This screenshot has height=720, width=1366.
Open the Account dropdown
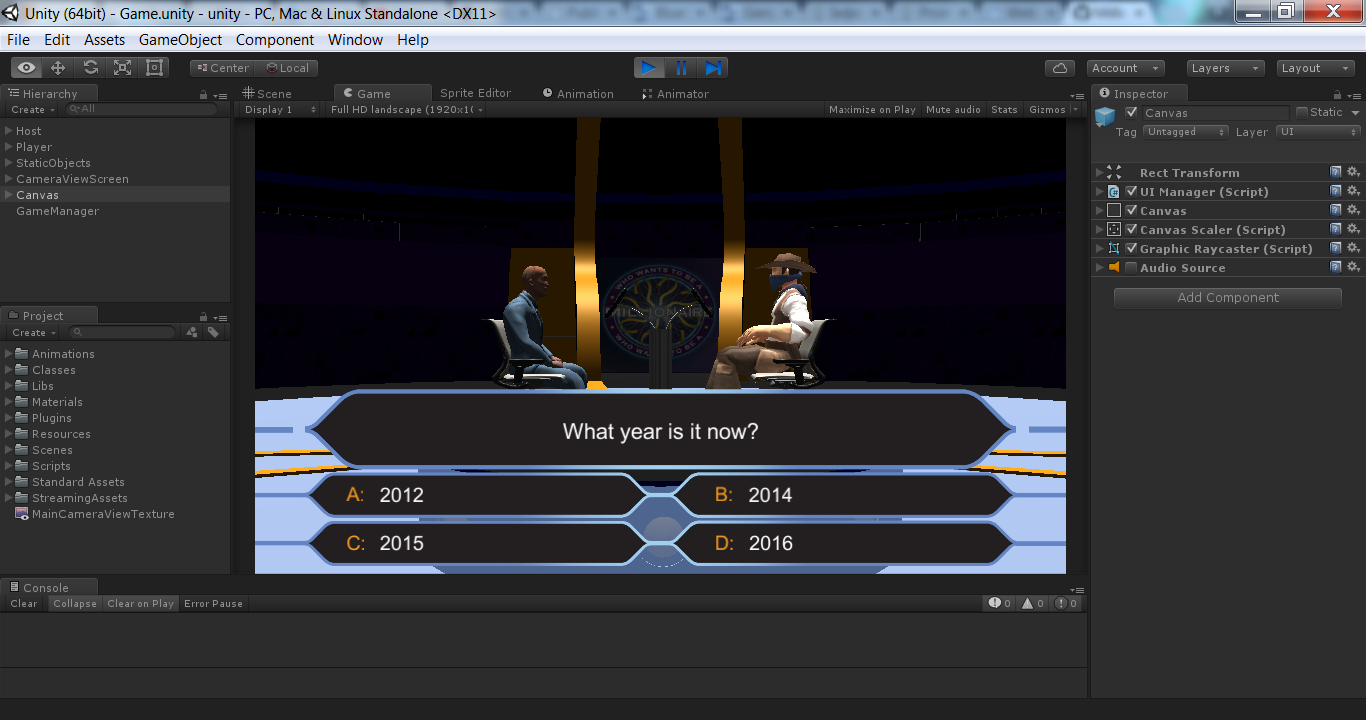click(x=1126, y=68)
